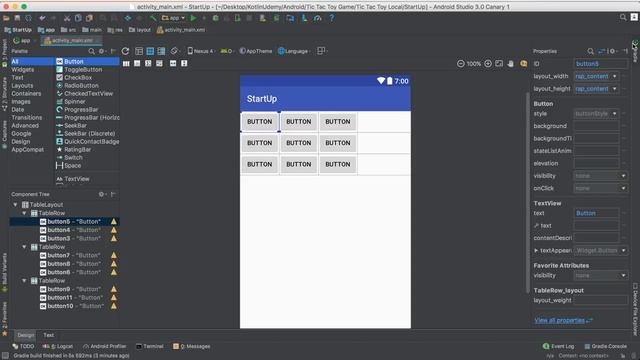Search in the Properties panel
Viewport: 640px width, 360px height.
tap(590, 51)
